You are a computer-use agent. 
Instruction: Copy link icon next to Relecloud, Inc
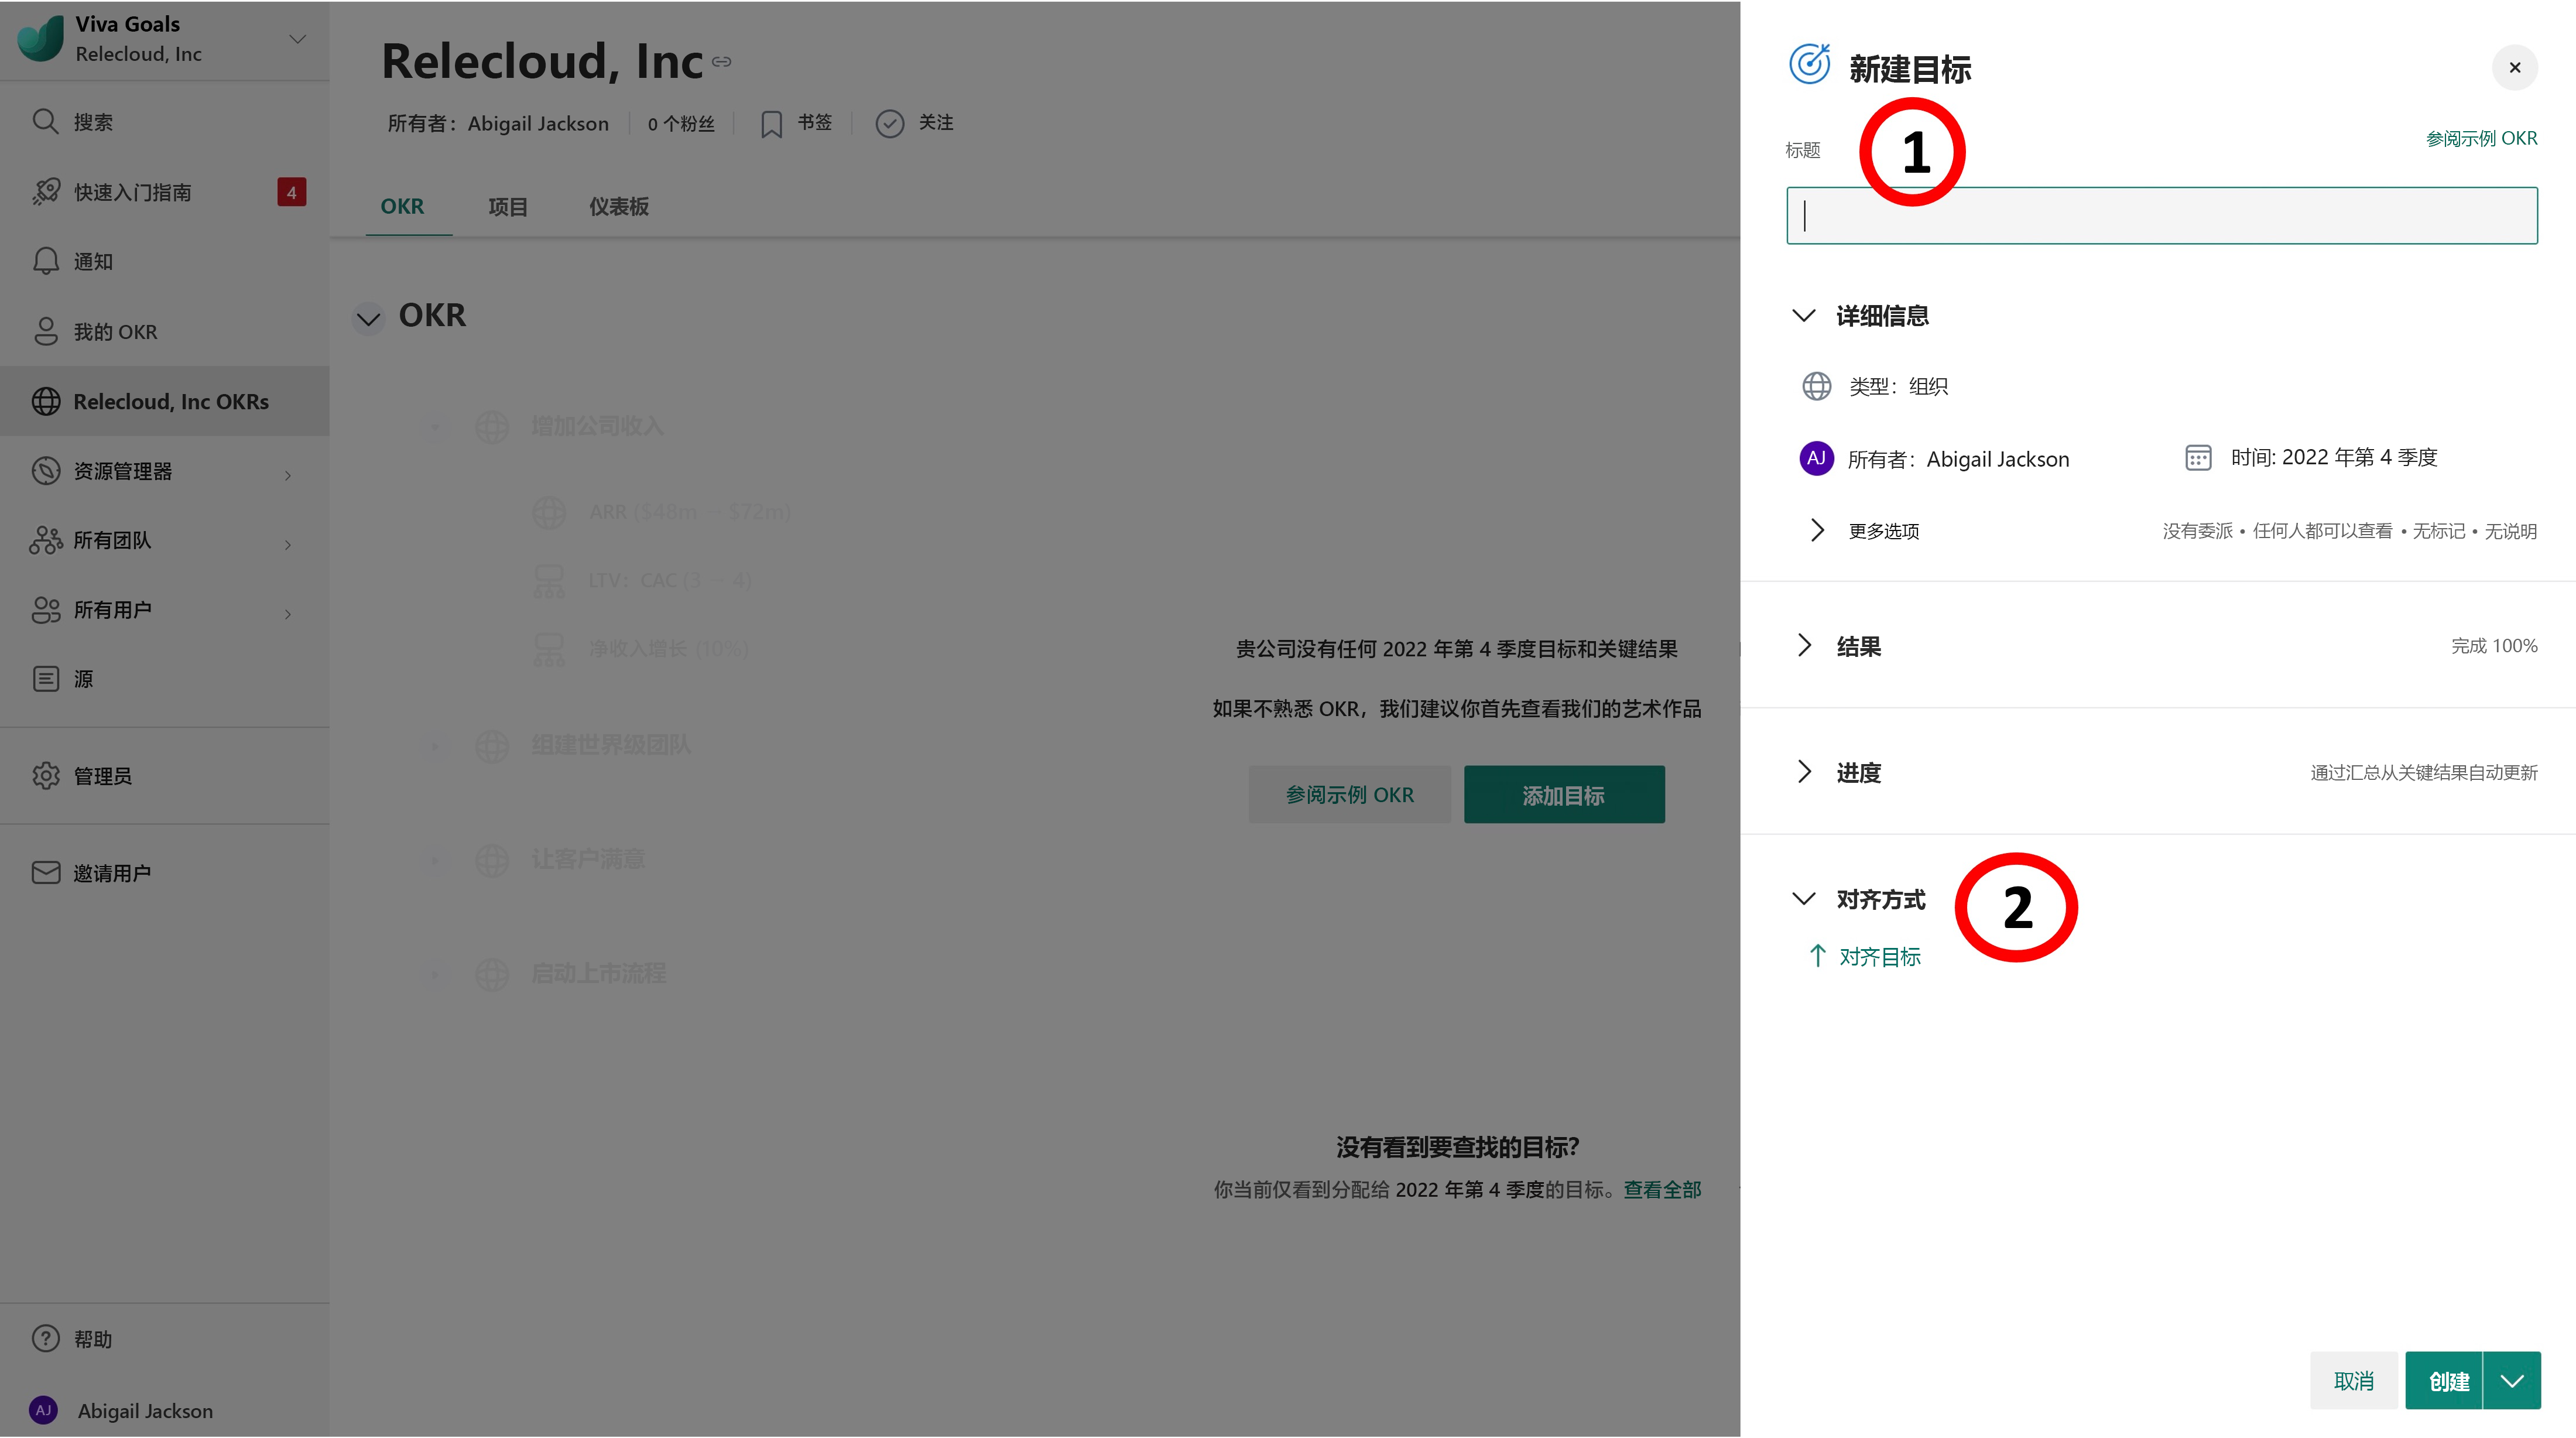point(721,62)
